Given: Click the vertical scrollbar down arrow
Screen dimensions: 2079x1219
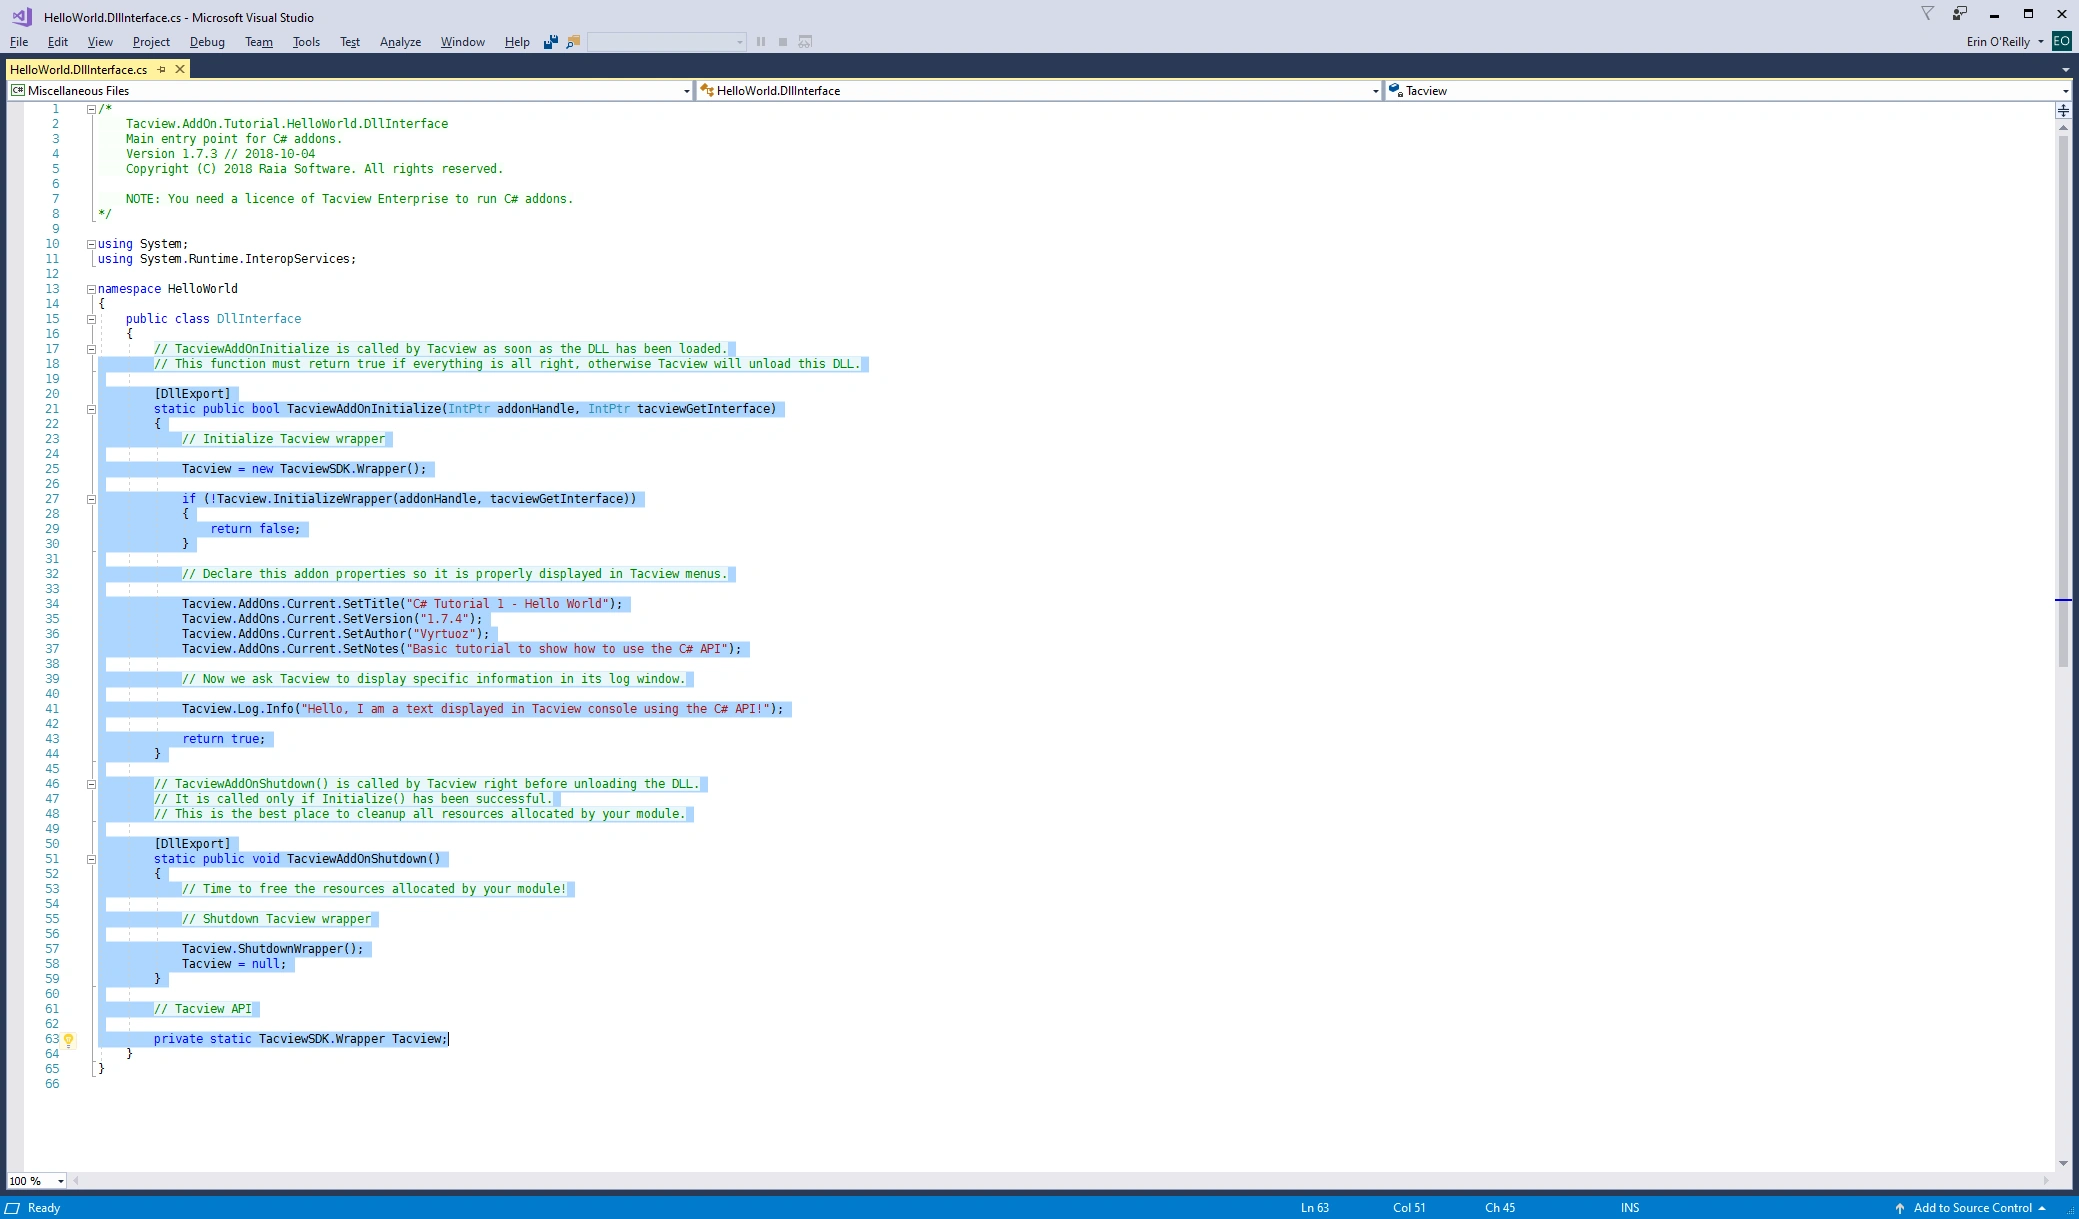Looking at the screenshot, I should (x=2063, y=1163).
